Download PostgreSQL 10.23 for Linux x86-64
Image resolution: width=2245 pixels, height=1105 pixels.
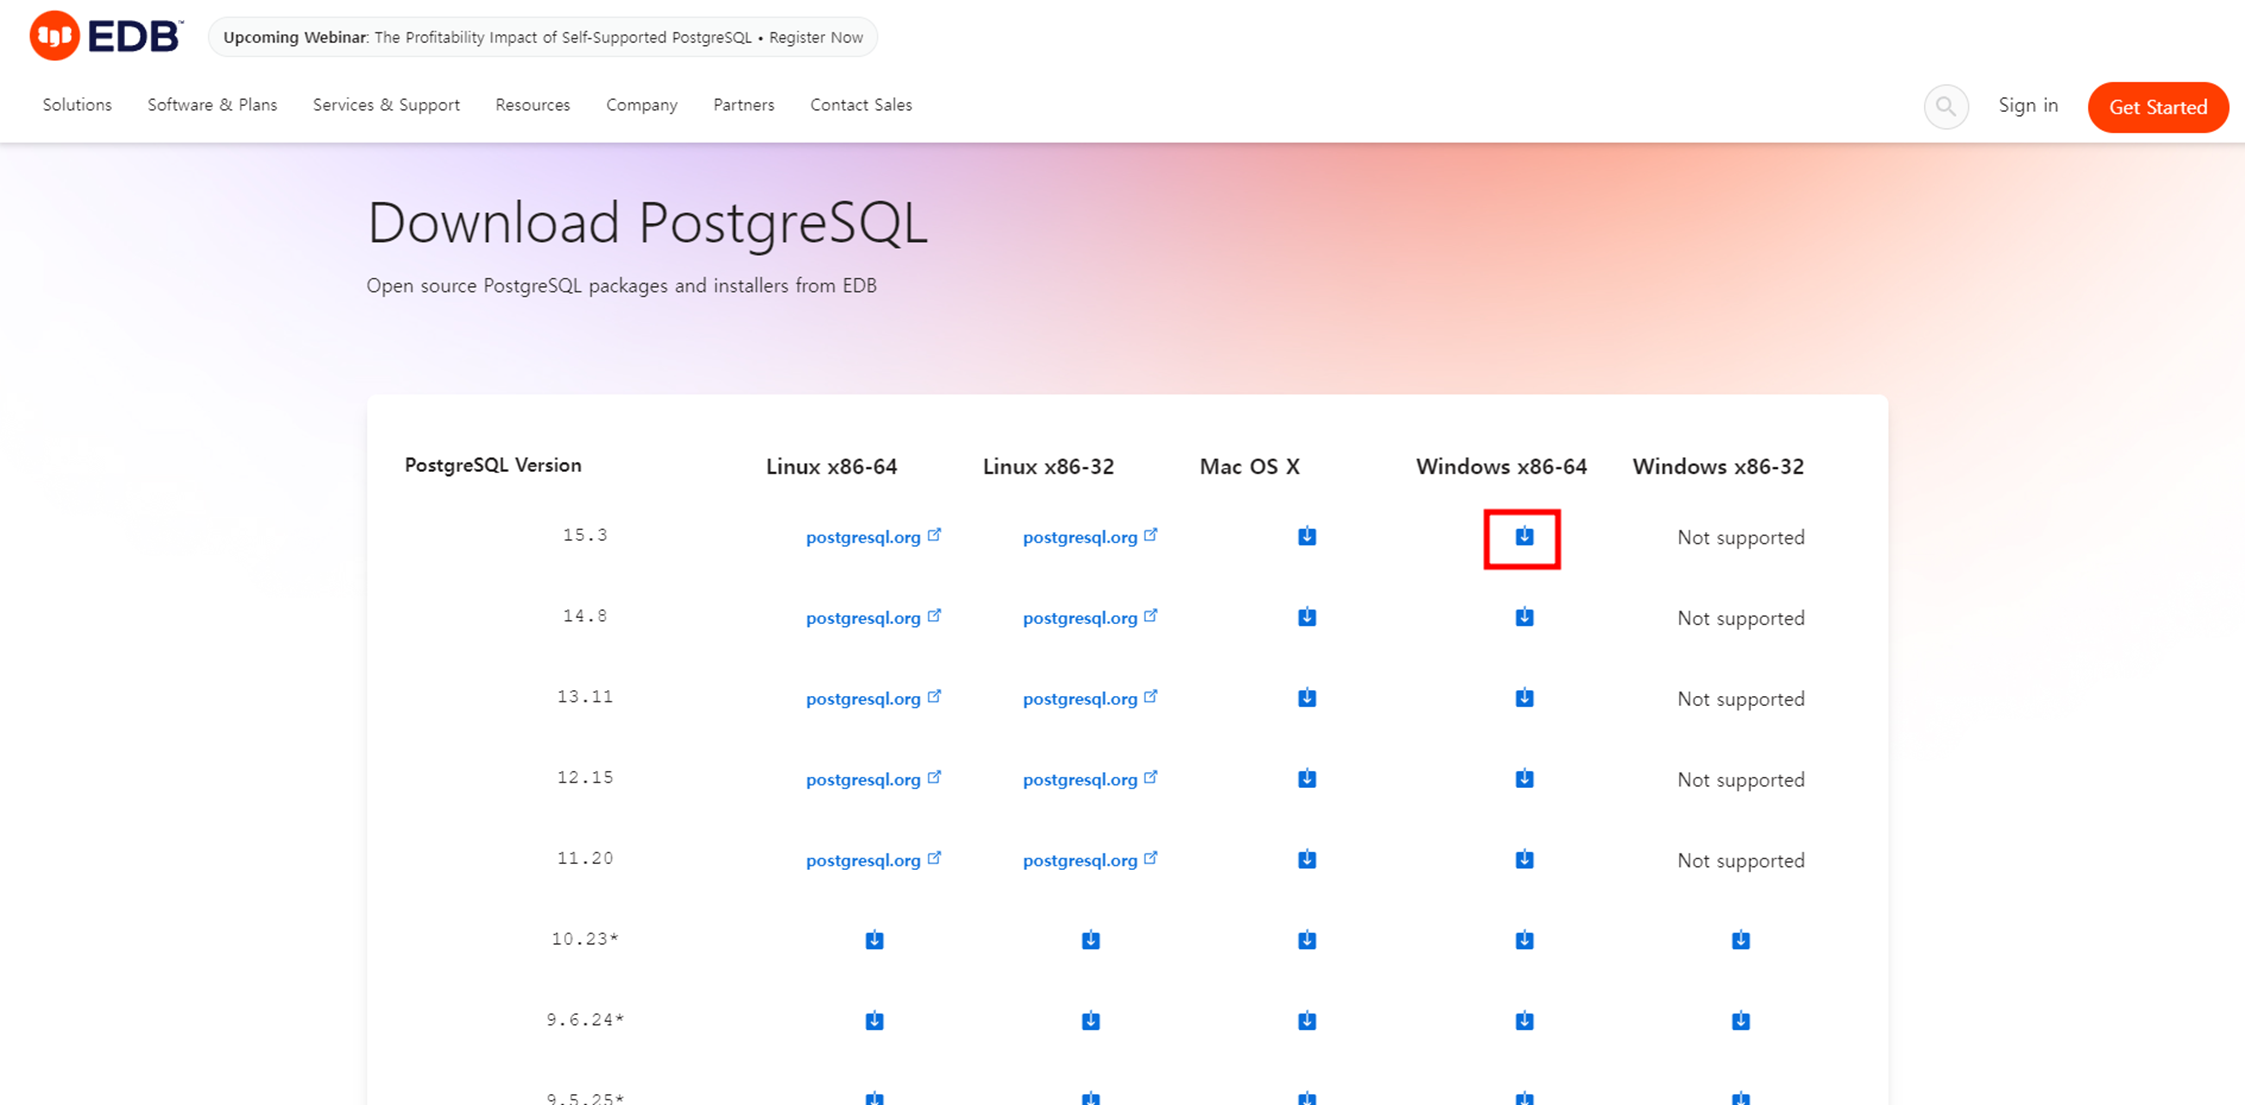(x=874, y=940)
